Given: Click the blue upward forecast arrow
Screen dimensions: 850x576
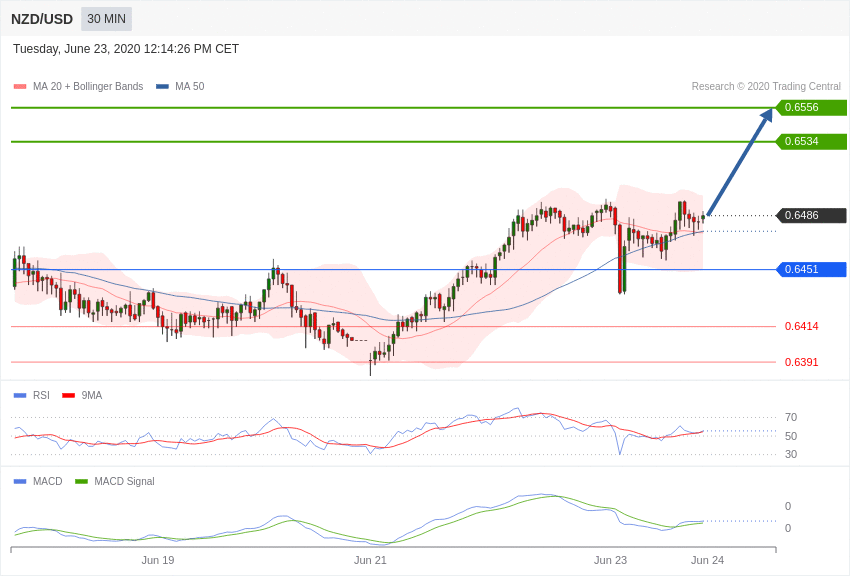Looking at the screenshot, I should pos(740,161).
